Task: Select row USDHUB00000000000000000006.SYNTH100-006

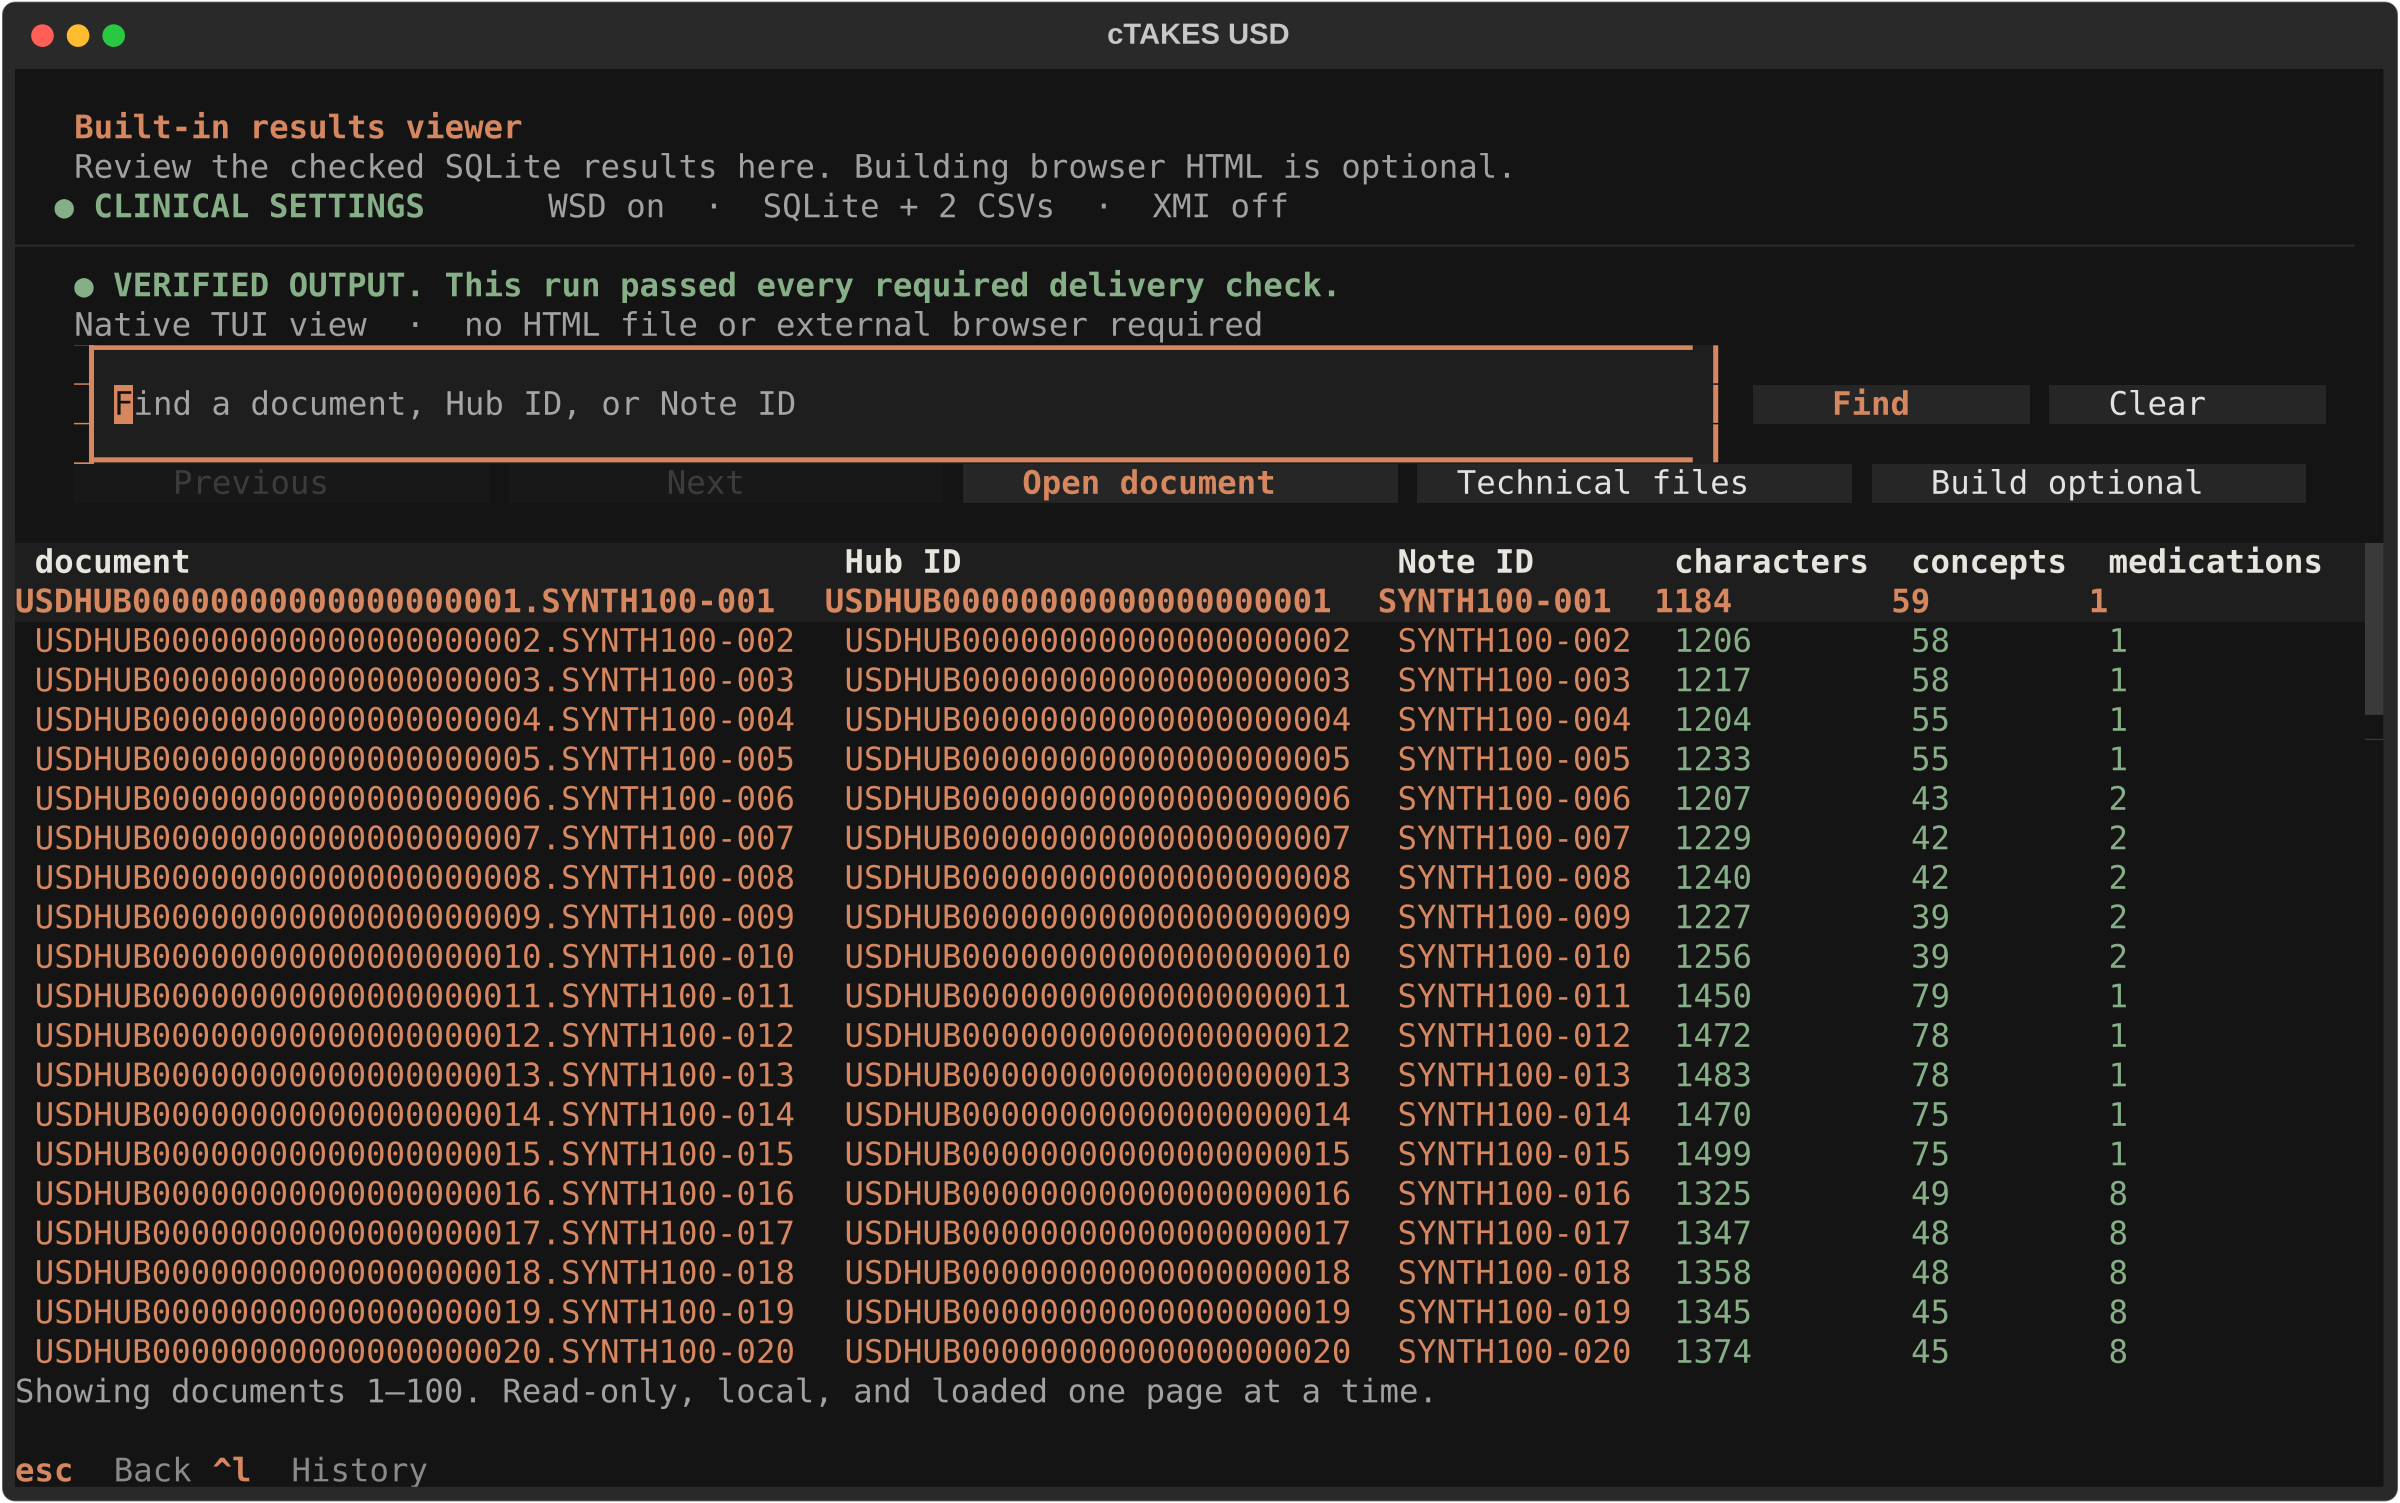Action: click(1190, 799)
